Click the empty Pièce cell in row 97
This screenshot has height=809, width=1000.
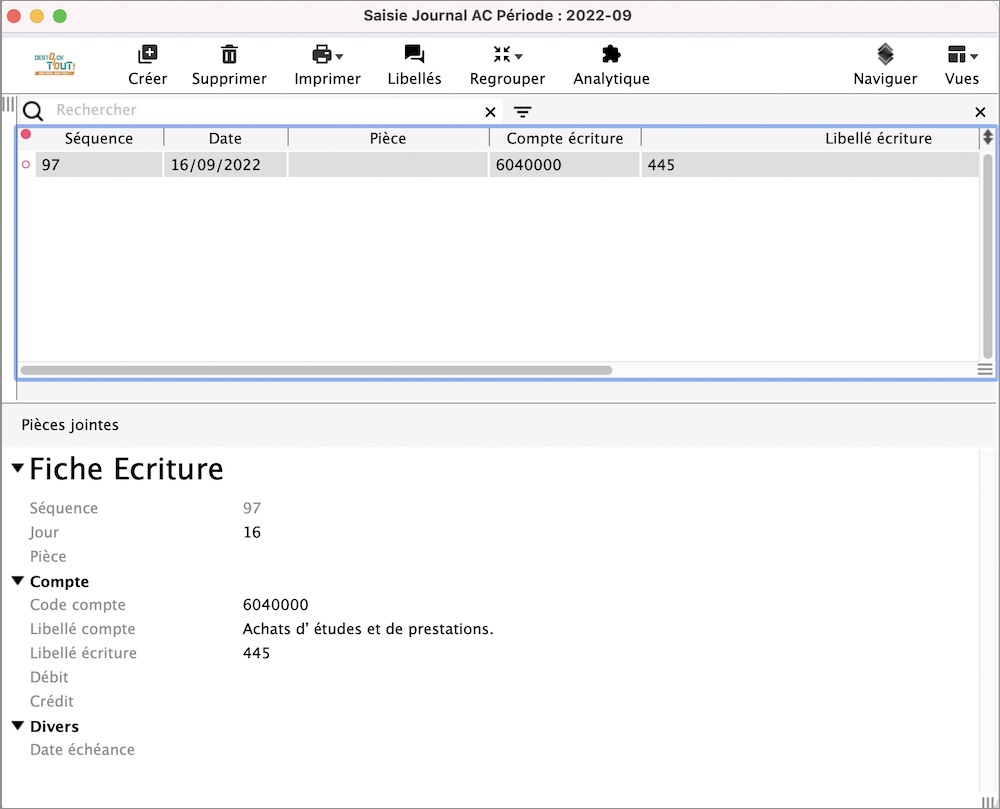pyautogui.click(x=388, y=164)
